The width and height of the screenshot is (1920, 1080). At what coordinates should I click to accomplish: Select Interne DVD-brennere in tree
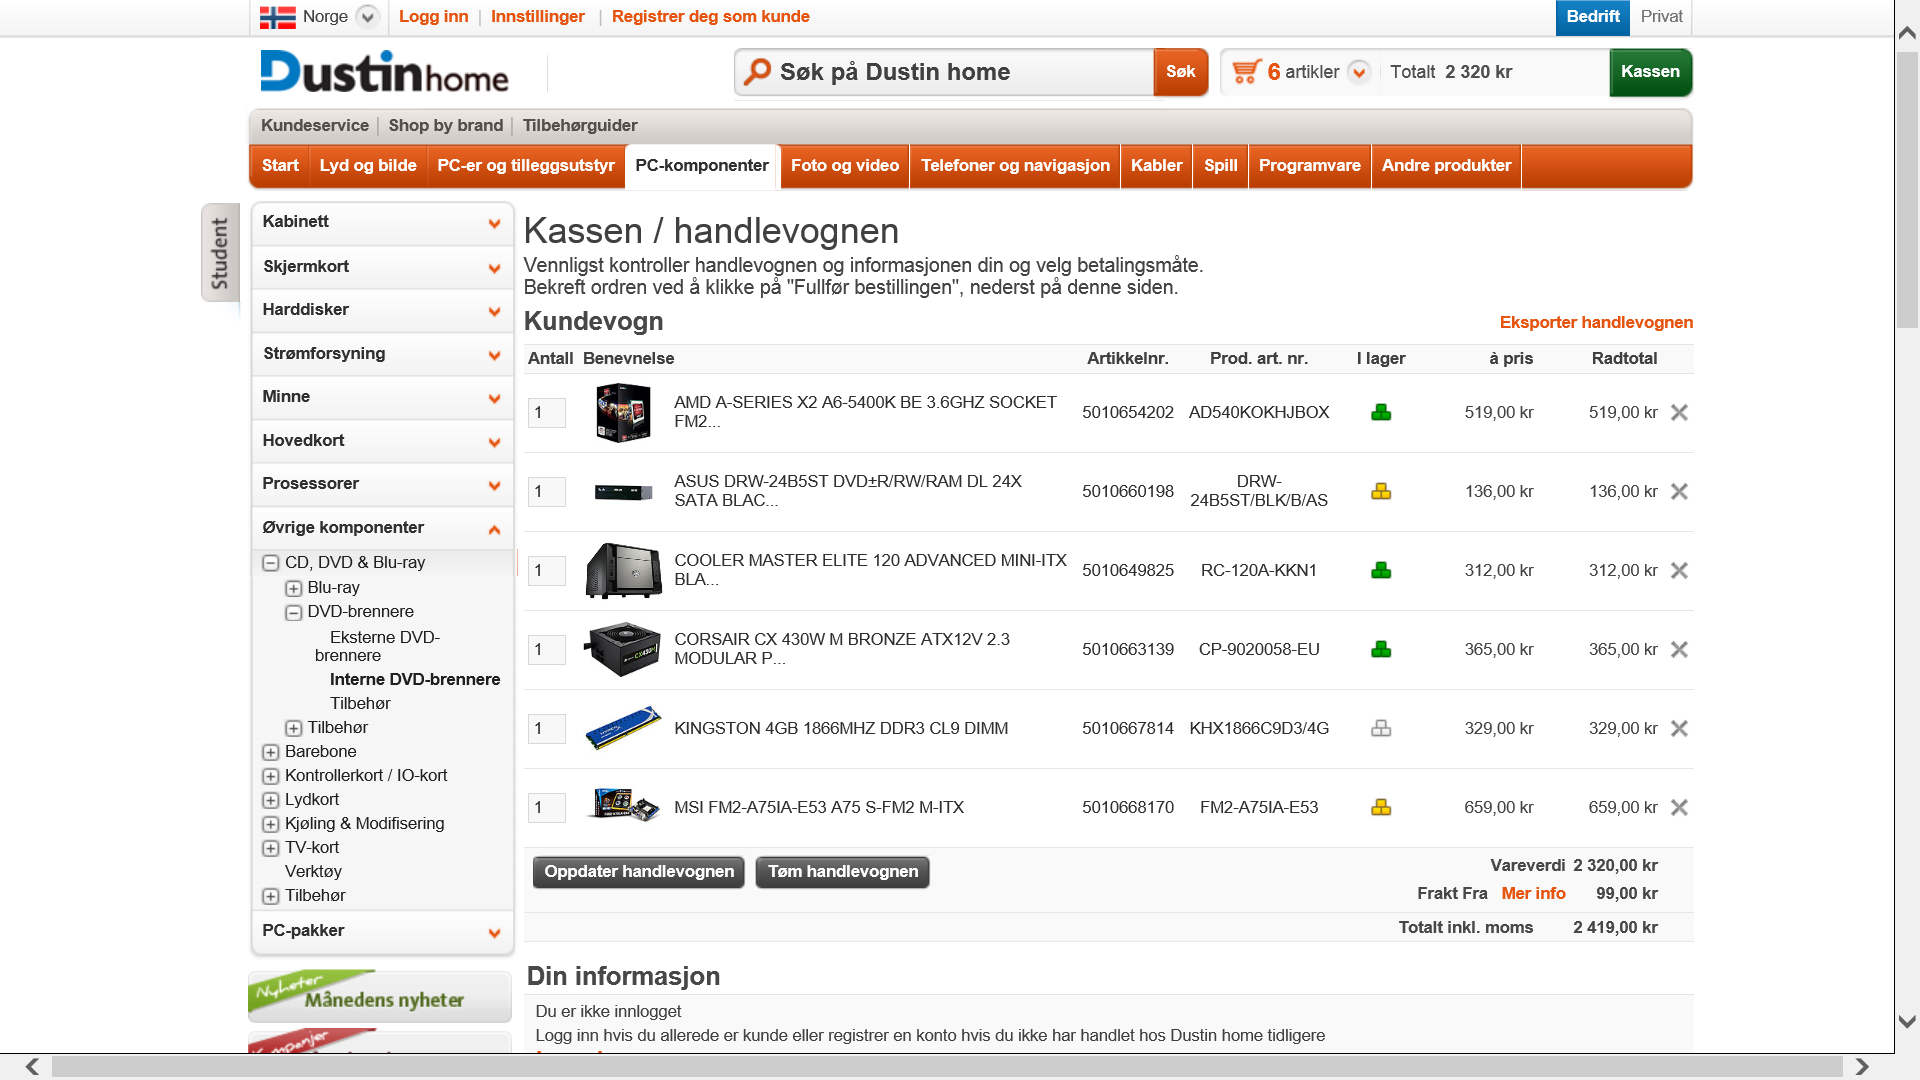coord(415,680)
